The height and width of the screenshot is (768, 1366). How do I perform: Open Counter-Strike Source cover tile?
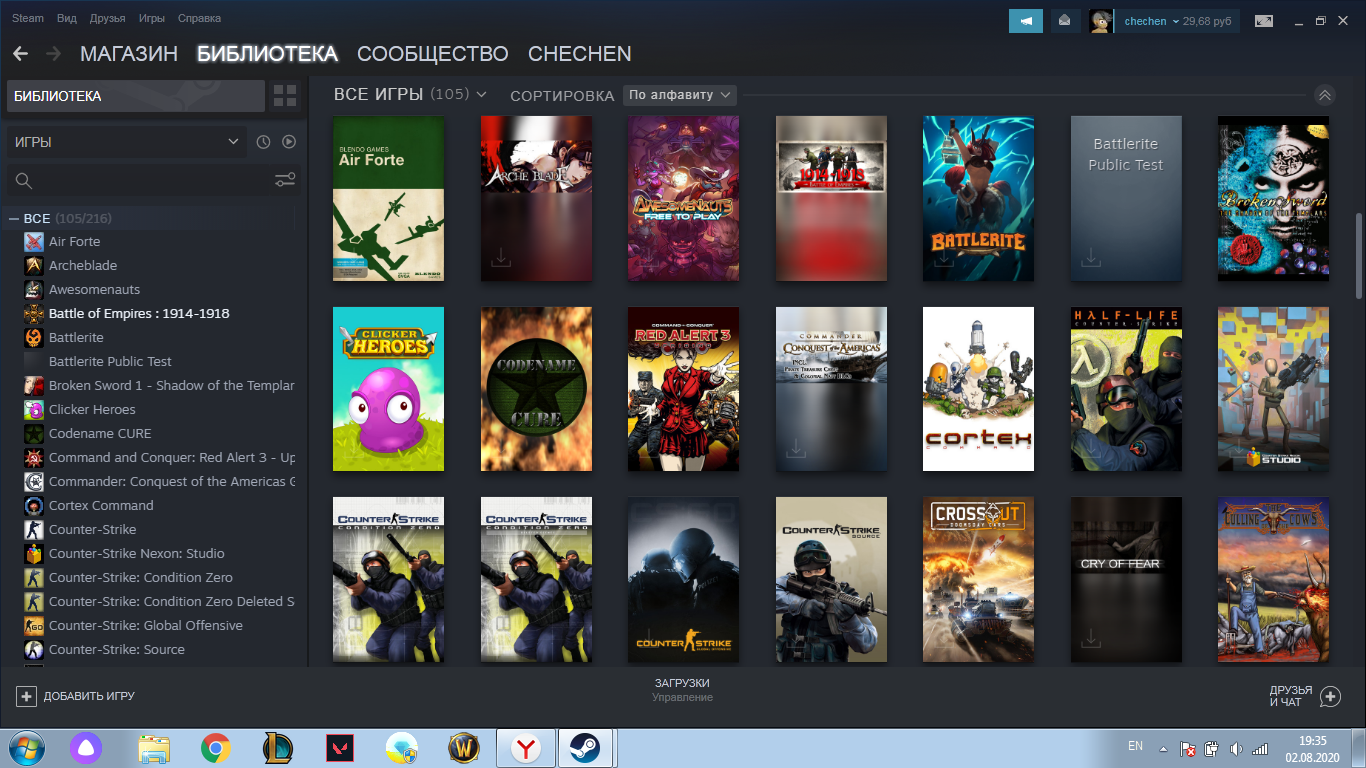pyautogui.click(x=831, y=580)
